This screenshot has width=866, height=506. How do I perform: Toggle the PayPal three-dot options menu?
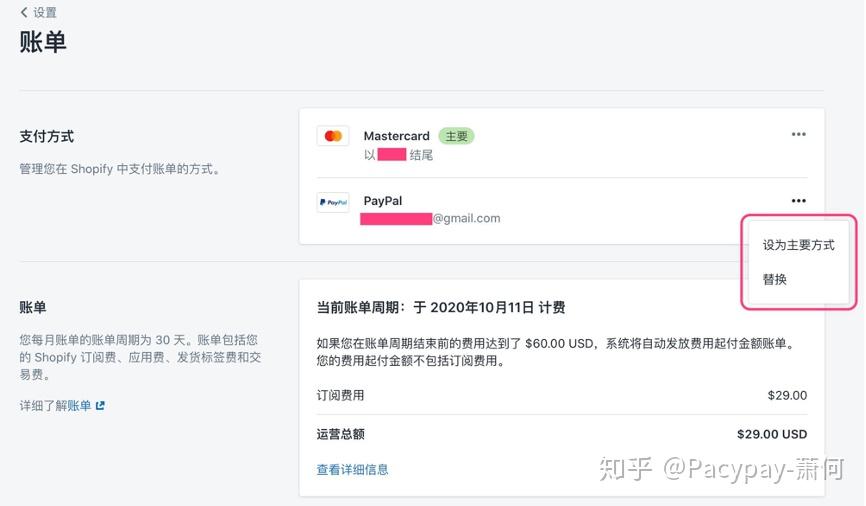798,201
